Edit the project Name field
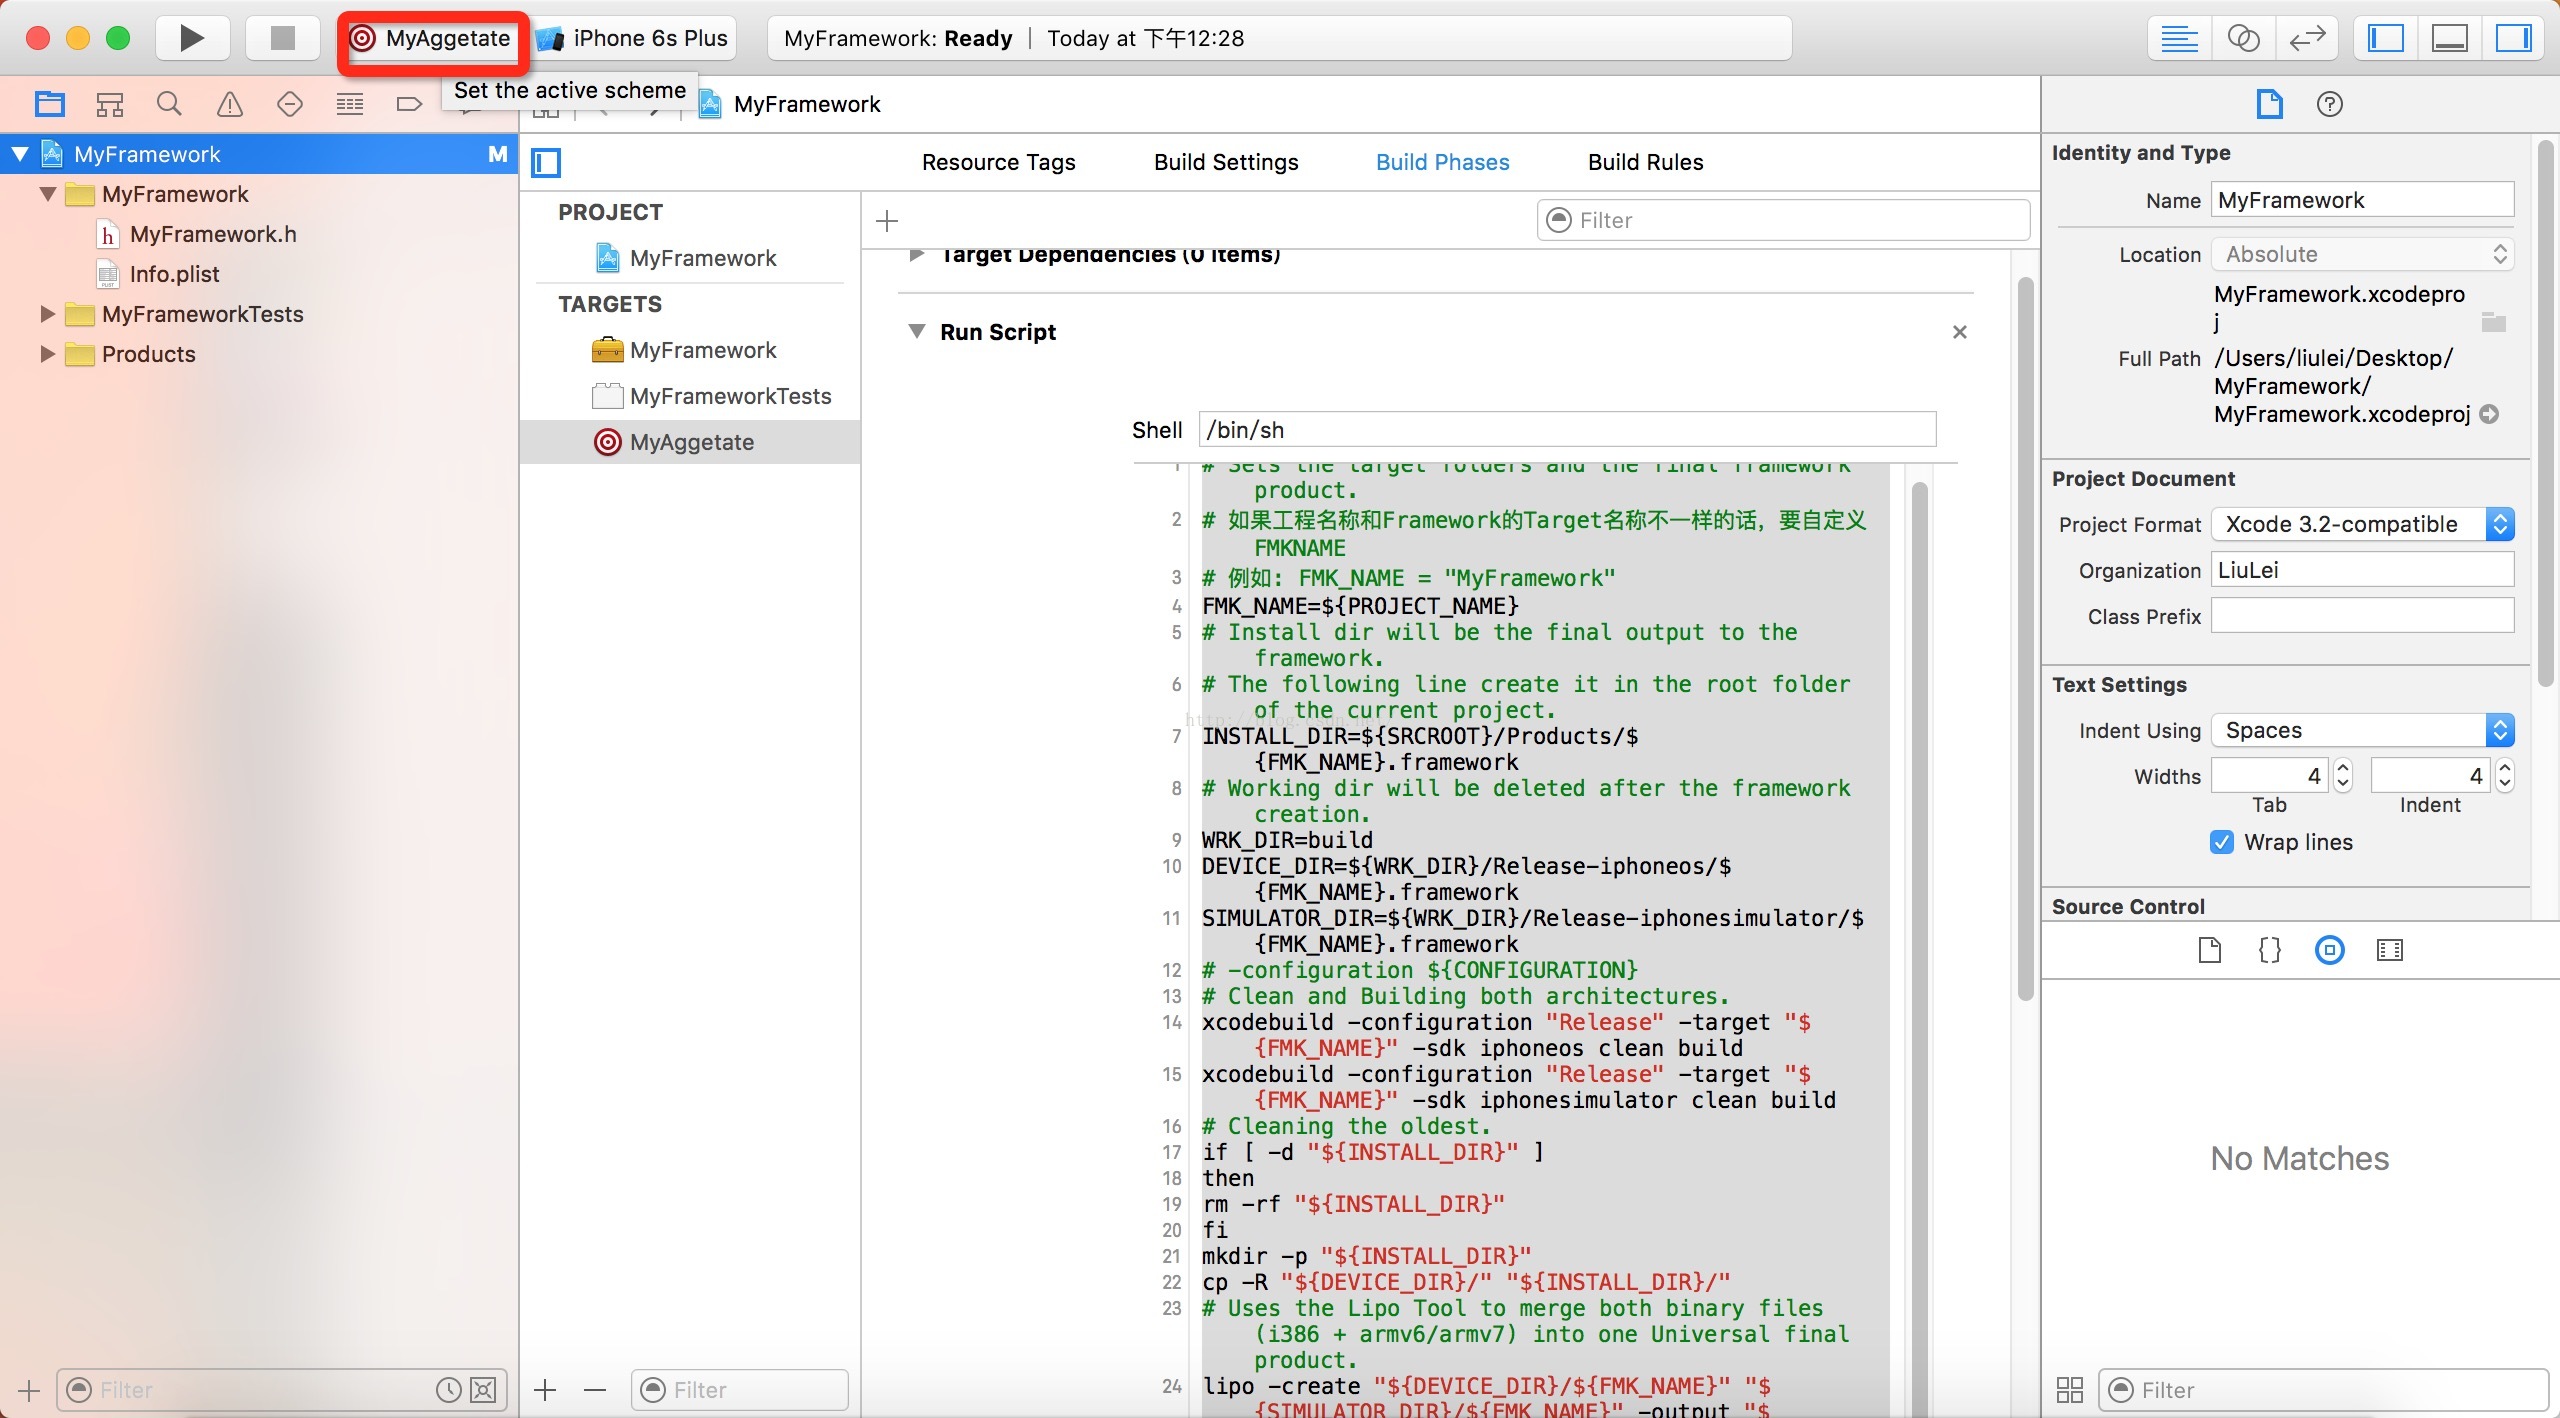2560x1418 pixels. click(x=2362, y=200)
